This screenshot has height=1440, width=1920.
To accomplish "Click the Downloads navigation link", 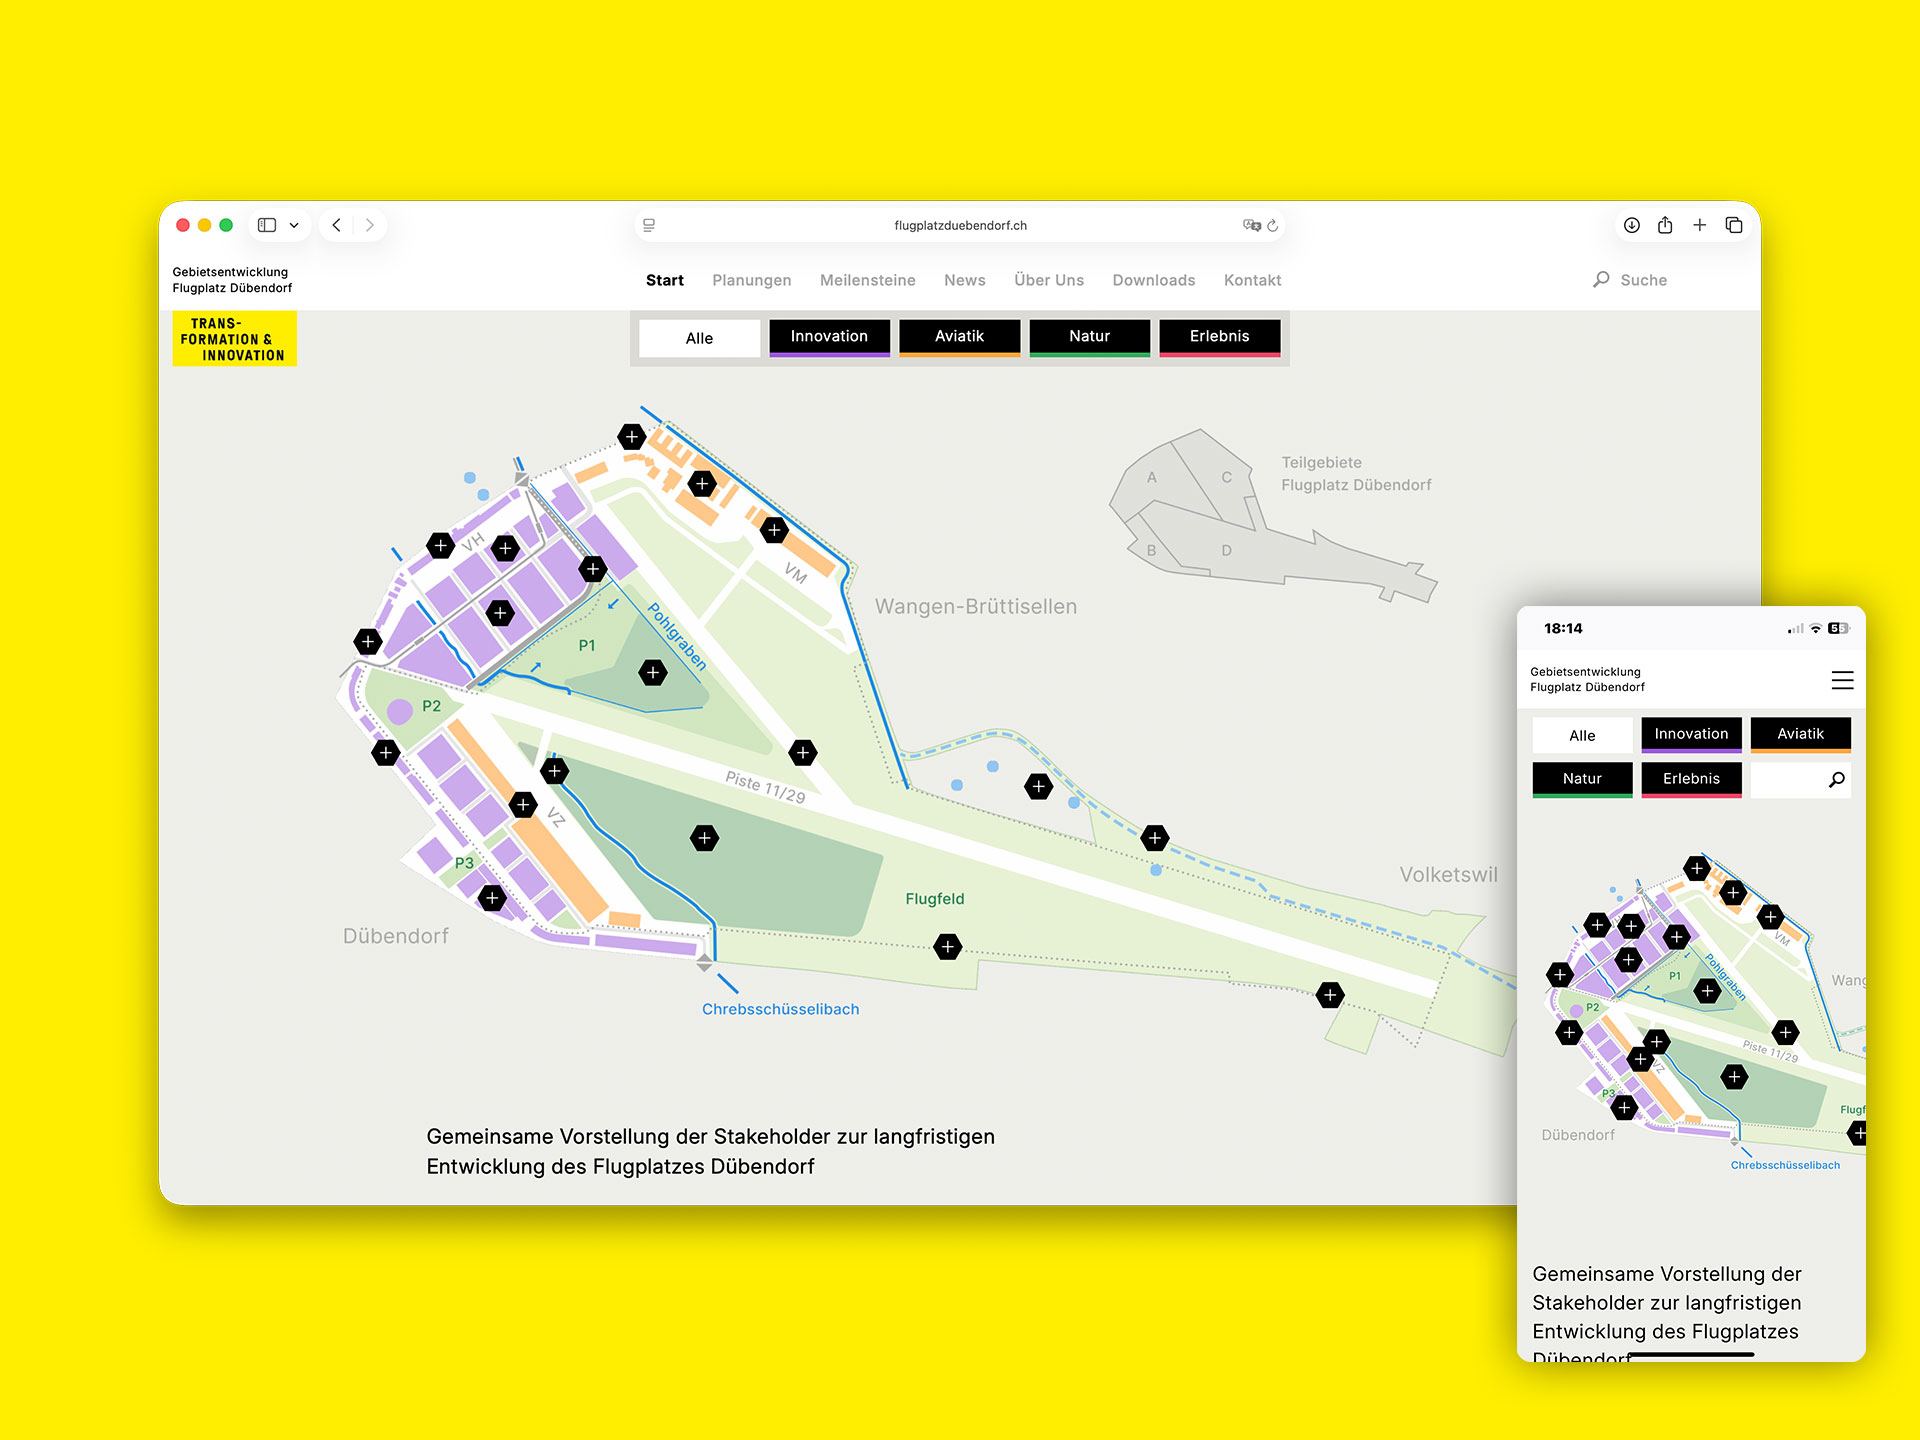I will [x=1153, y=280].
